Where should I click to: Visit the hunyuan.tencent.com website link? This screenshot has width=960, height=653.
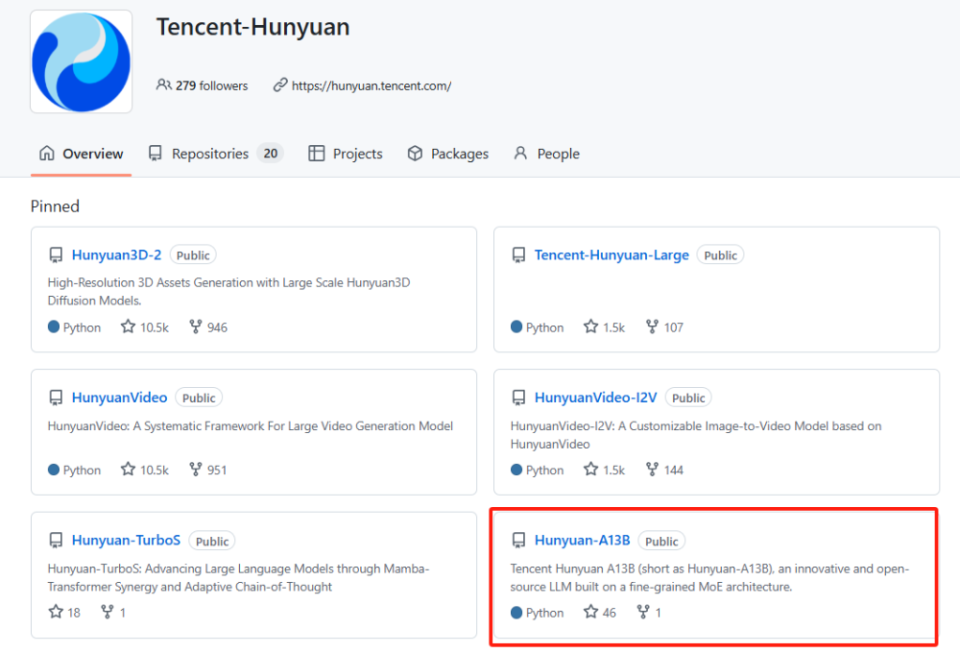pos(371,86)
